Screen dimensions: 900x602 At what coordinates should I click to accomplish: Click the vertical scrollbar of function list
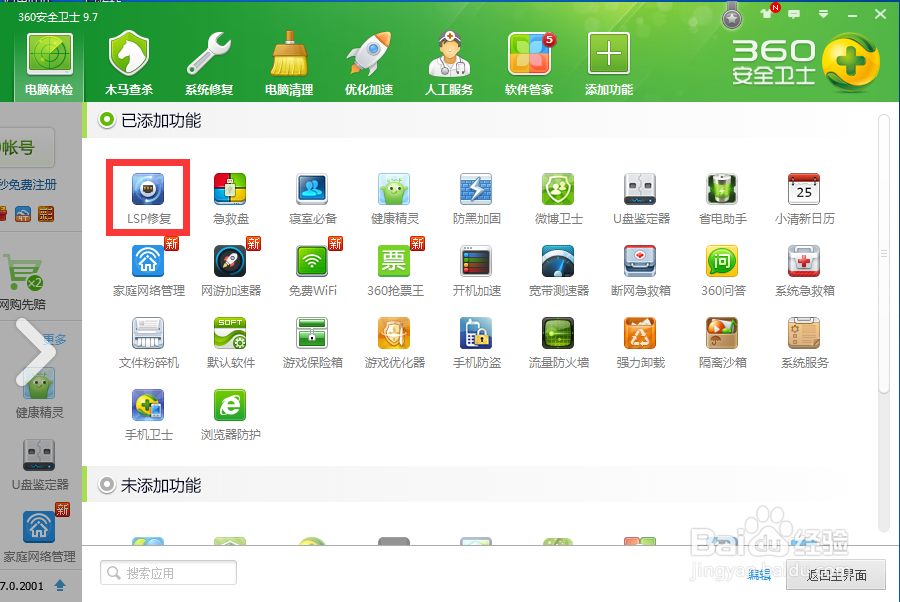pos(883,253)
